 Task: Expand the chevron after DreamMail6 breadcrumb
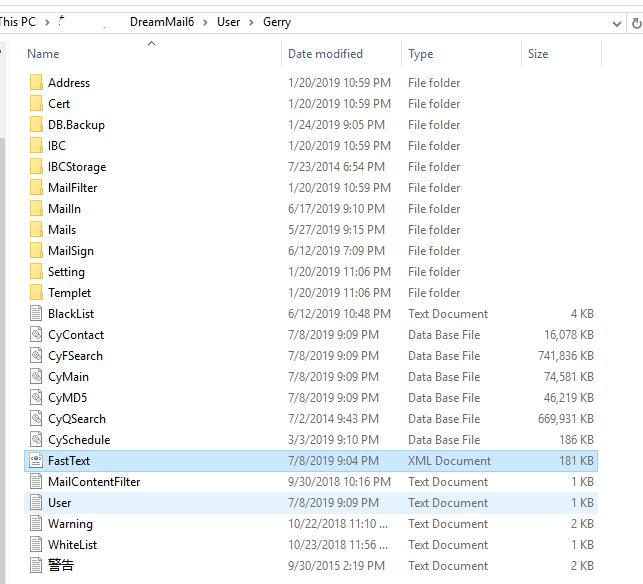(x=205, y=22)
